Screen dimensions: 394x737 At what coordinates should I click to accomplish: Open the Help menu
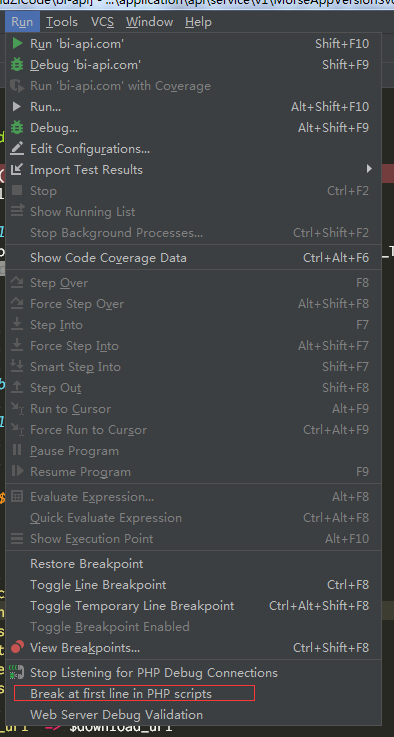click(198, 22)
